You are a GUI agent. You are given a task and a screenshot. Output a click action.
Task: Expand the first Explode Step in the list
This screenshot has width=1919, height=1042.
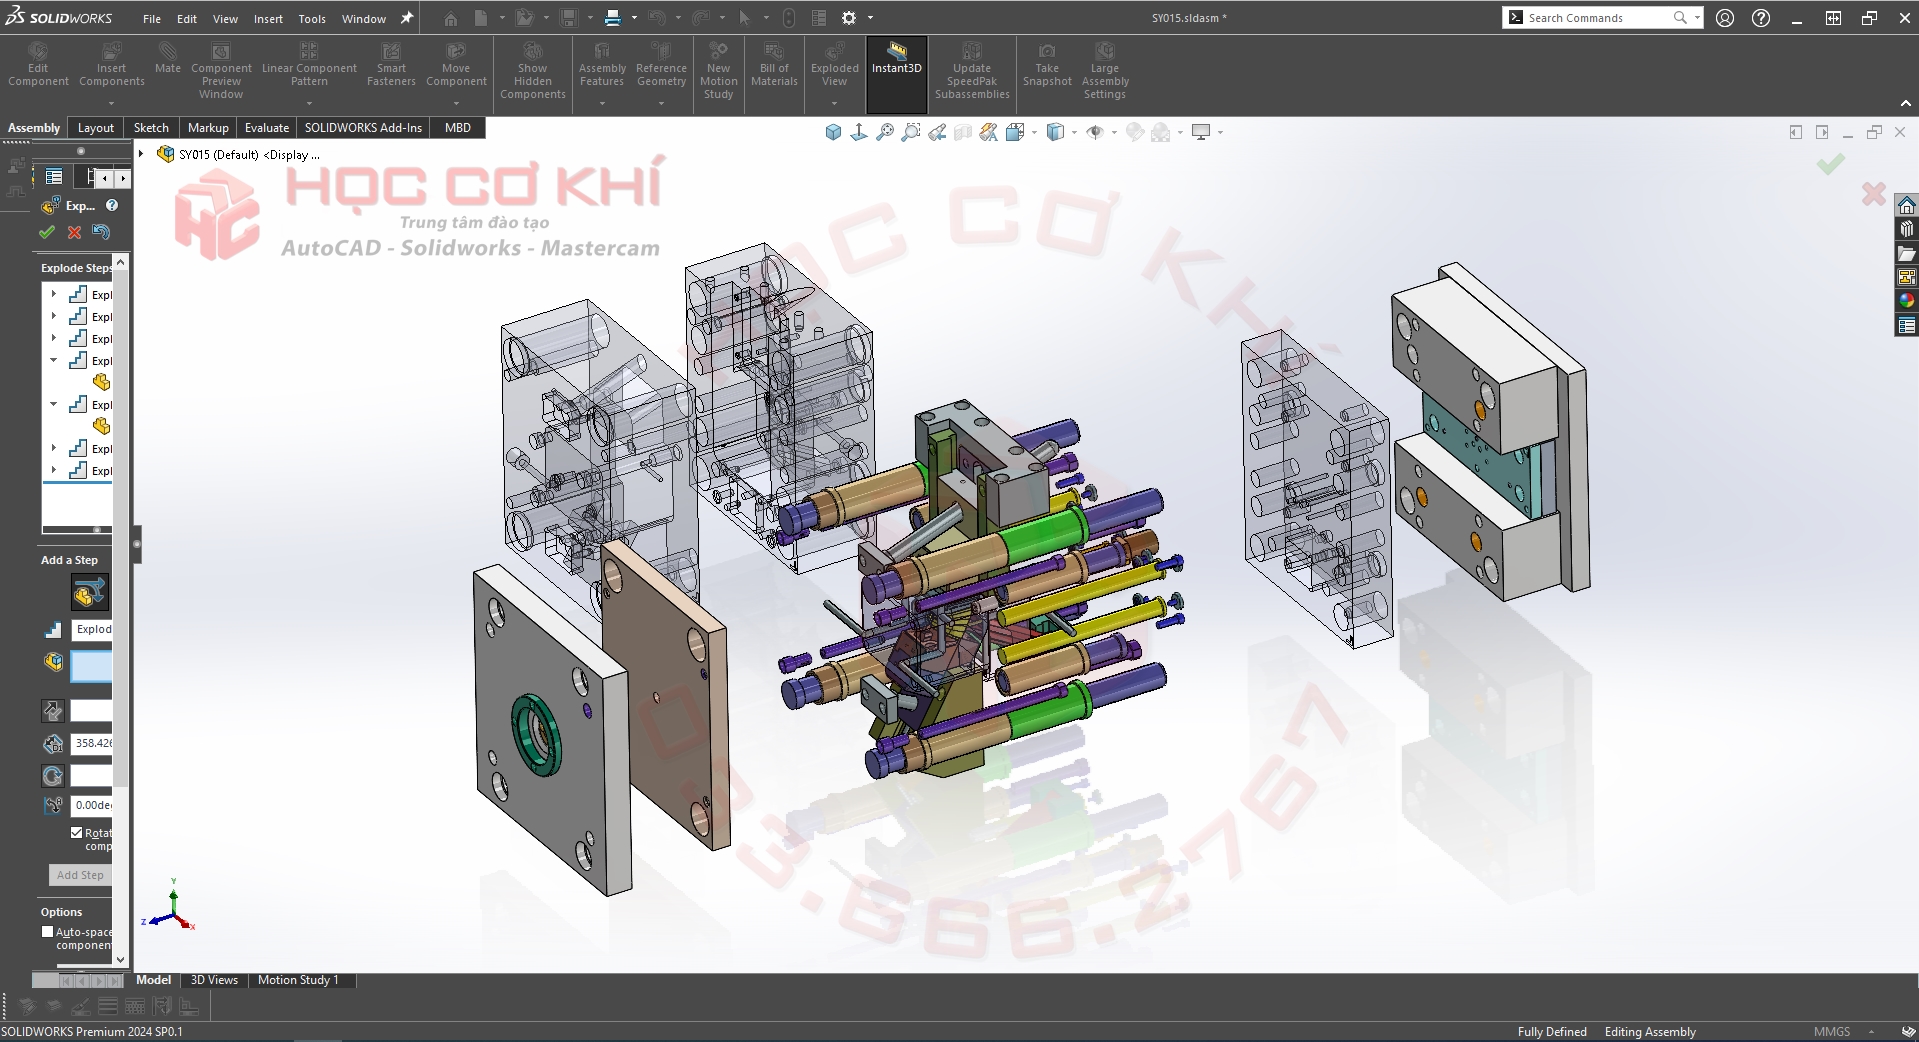coord(54,294)
